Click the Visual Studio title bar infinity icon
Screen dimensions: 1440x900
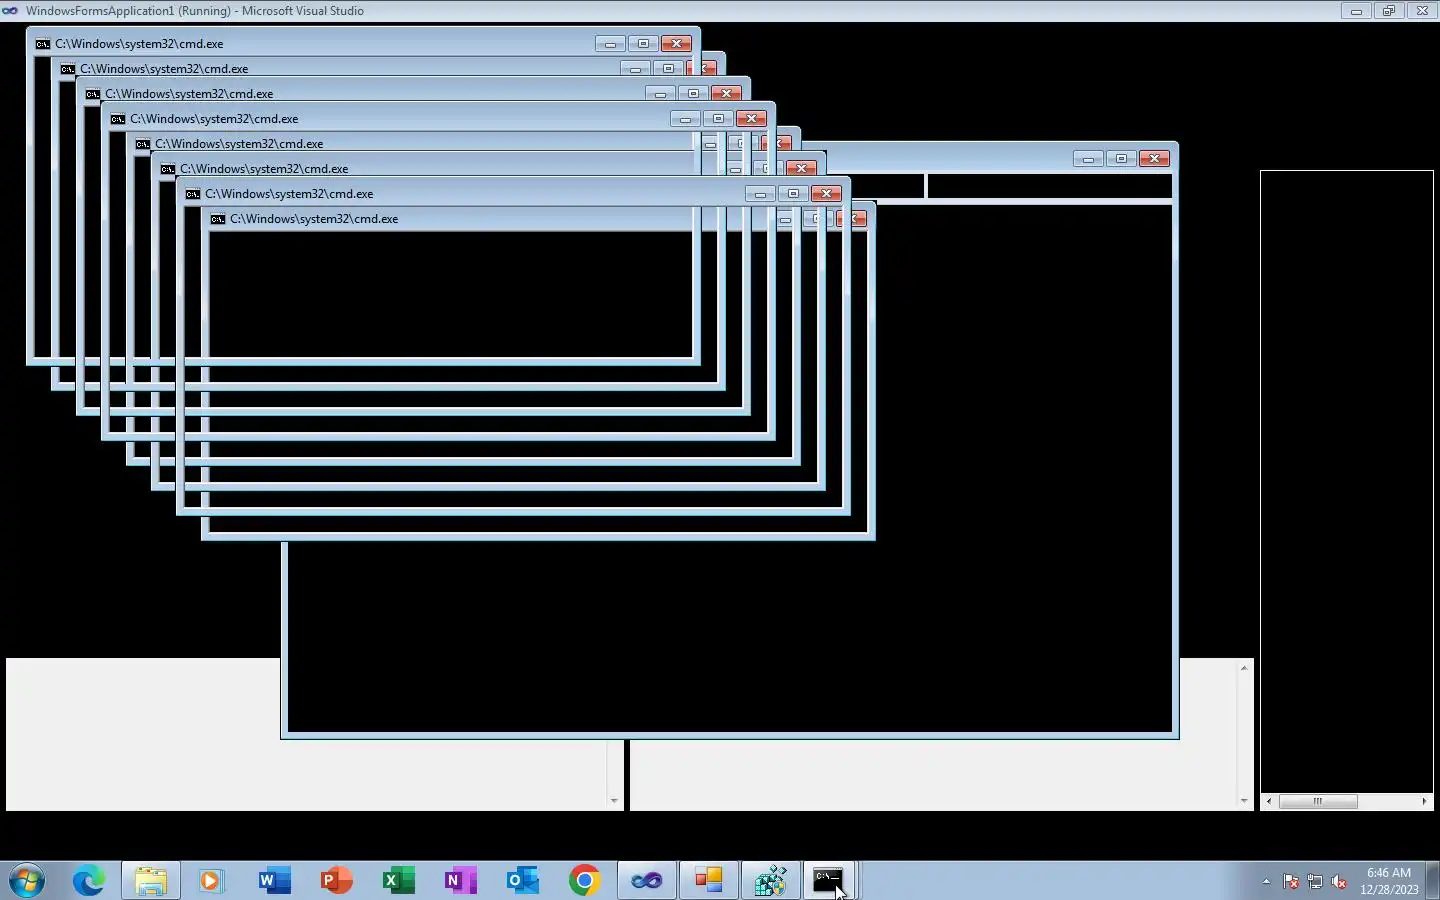(x=11, y=11)
